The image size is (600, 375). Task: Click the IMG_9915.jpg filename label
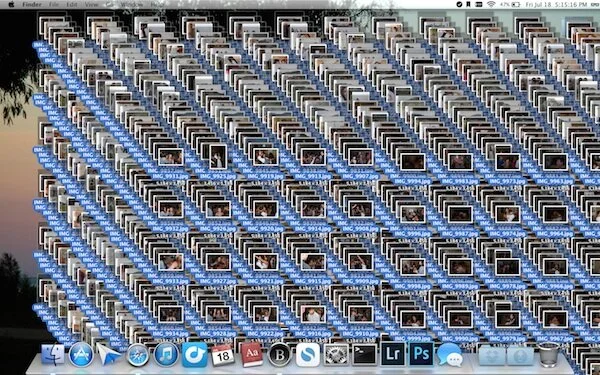(x=313, y=281)
